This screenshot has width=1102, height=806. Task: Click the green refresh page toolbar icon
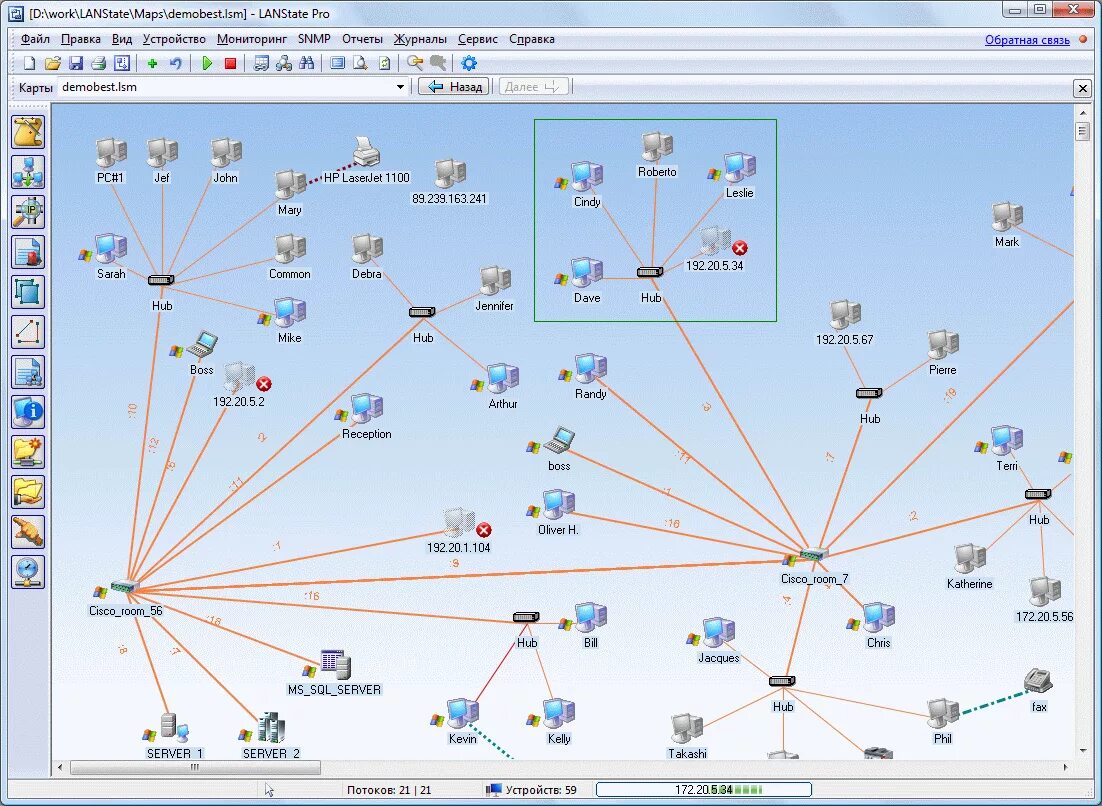click(x=384, y=63)
